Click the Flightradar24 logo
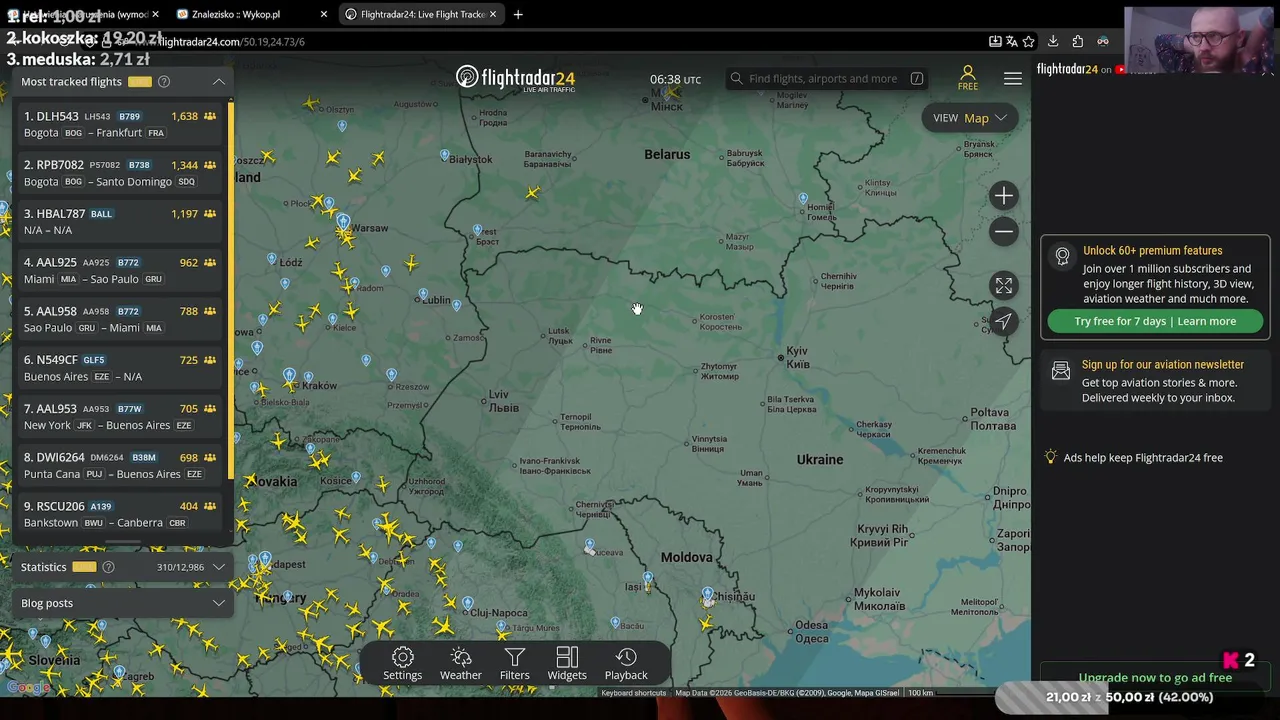The width and height of the screenshot is (1280, 720). (x=515, y=78)
